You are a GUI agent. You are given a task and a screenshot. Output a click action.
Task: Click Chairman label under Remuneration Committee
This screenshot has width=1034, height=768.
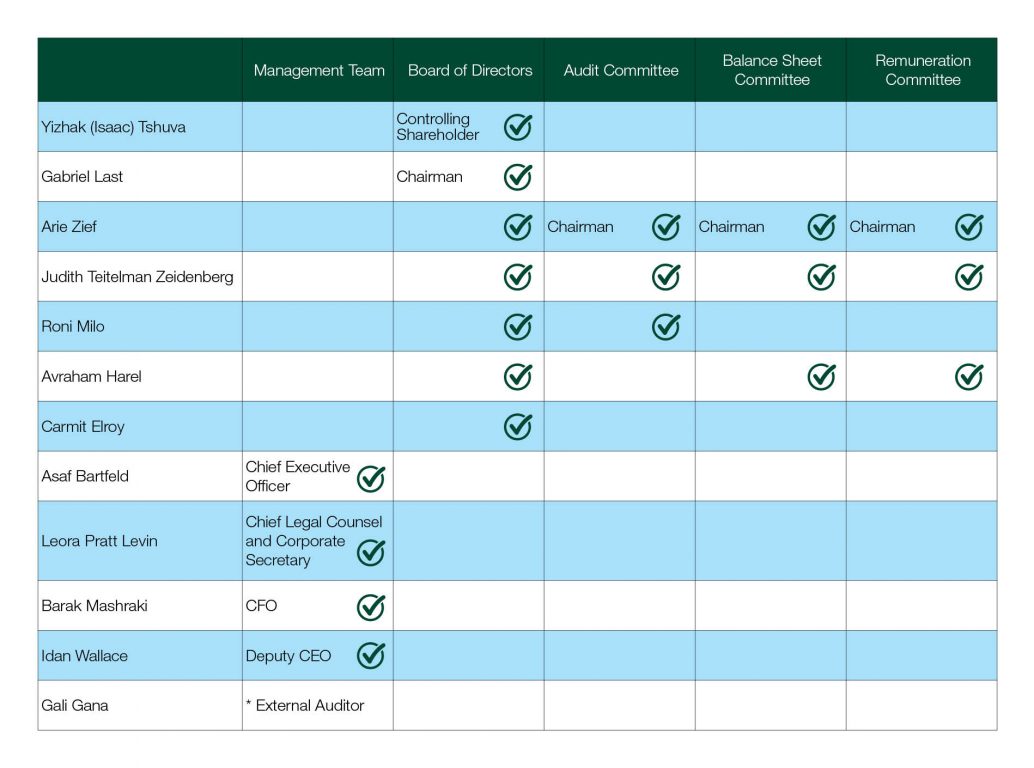(882, 227)
